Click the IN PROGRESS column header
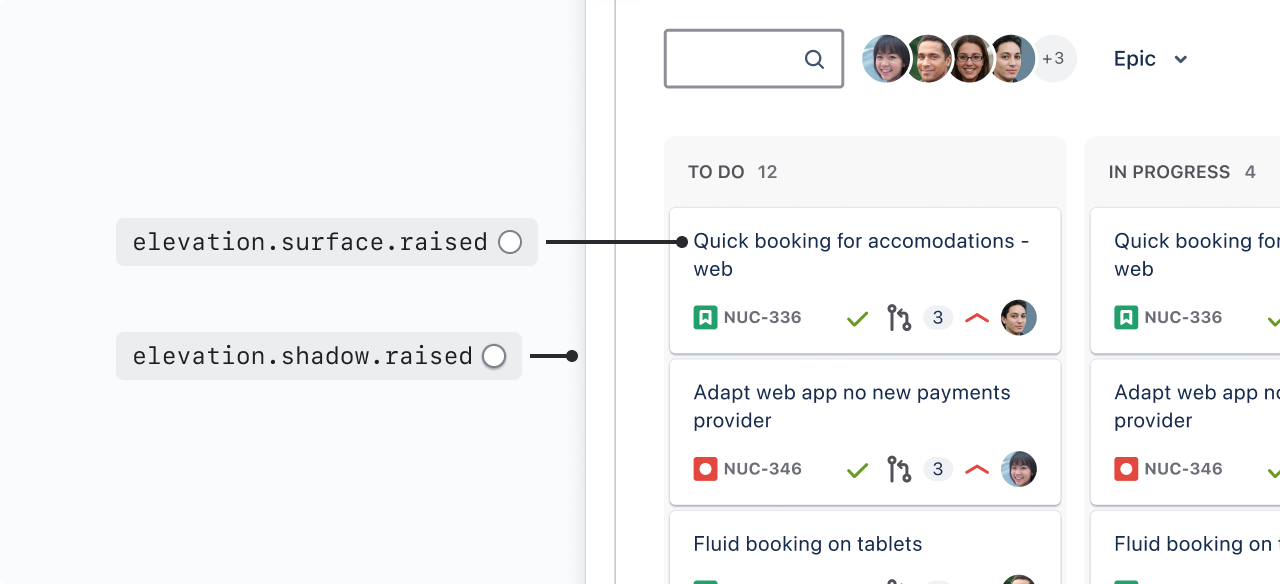 pos(1169,172)
